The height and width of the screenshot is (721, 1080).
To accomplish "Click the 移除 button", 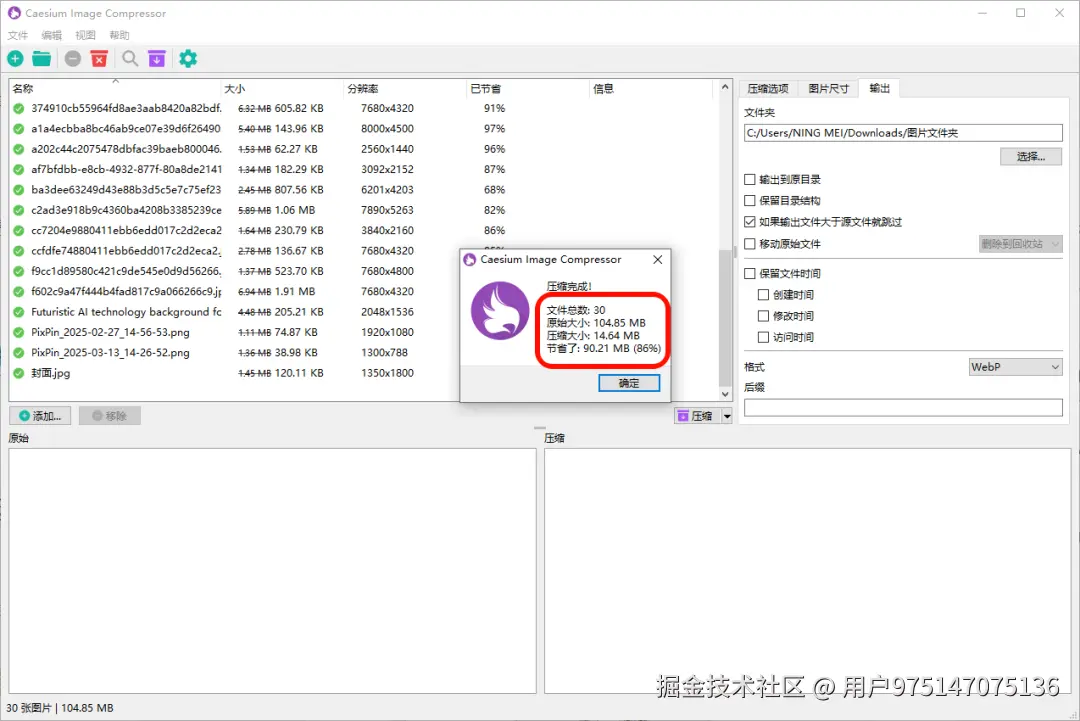I will 110,416.
